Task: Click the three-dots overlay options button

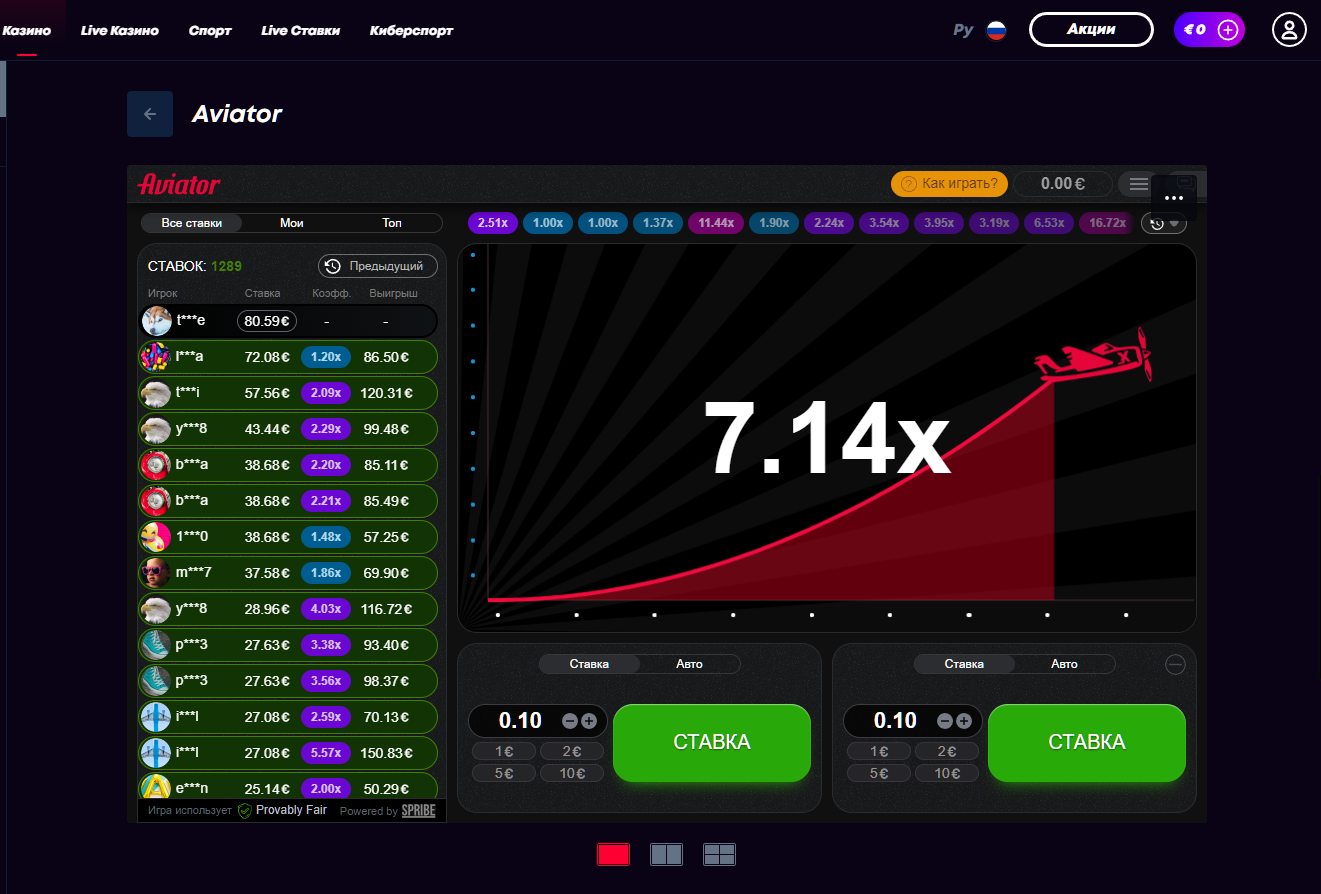Action: [1173, 198]
